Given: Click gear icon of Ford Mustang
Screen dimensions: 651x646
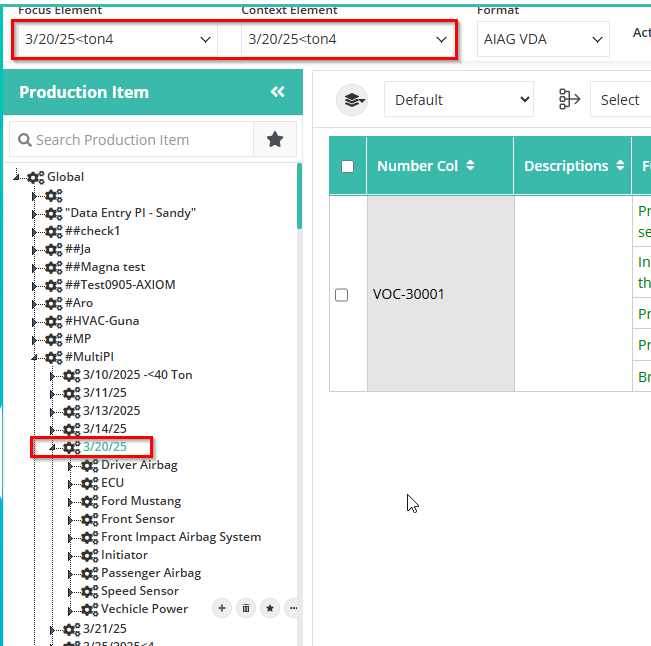Looking at the screenshot, I should pyautogui.click(x=90, y=502).
